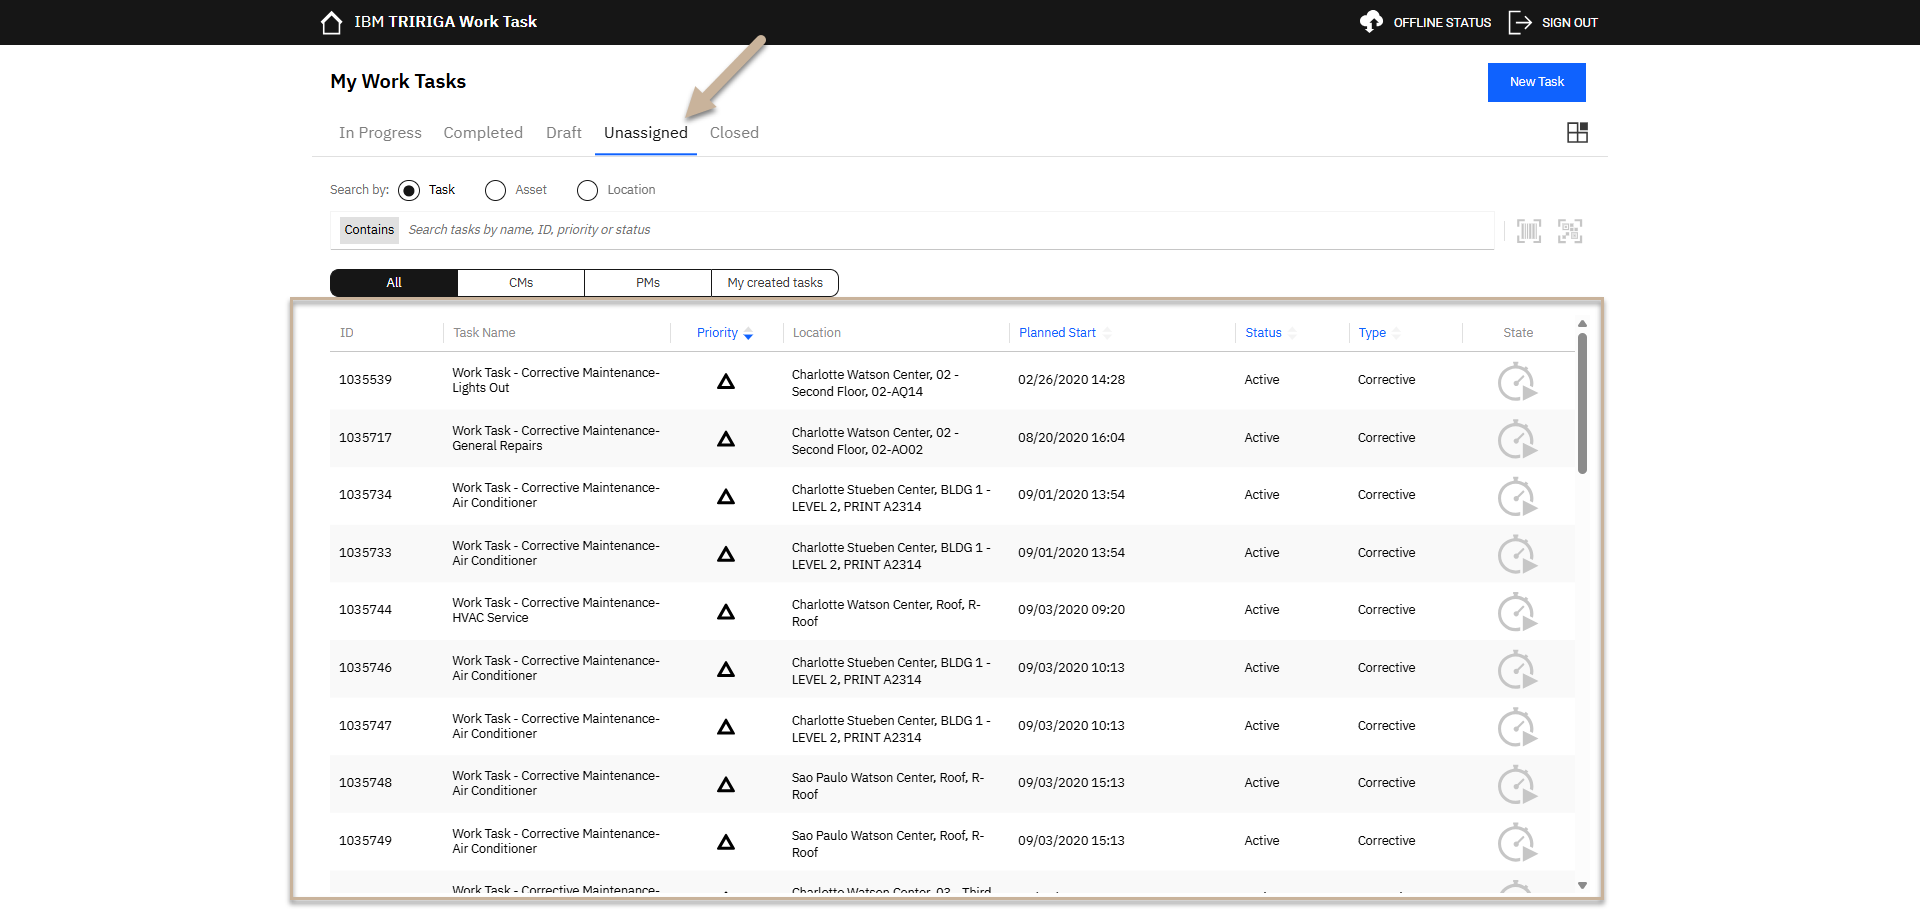Start the timer for task 1035744
Viewport: 1920px width, 911px height.
1517,612
